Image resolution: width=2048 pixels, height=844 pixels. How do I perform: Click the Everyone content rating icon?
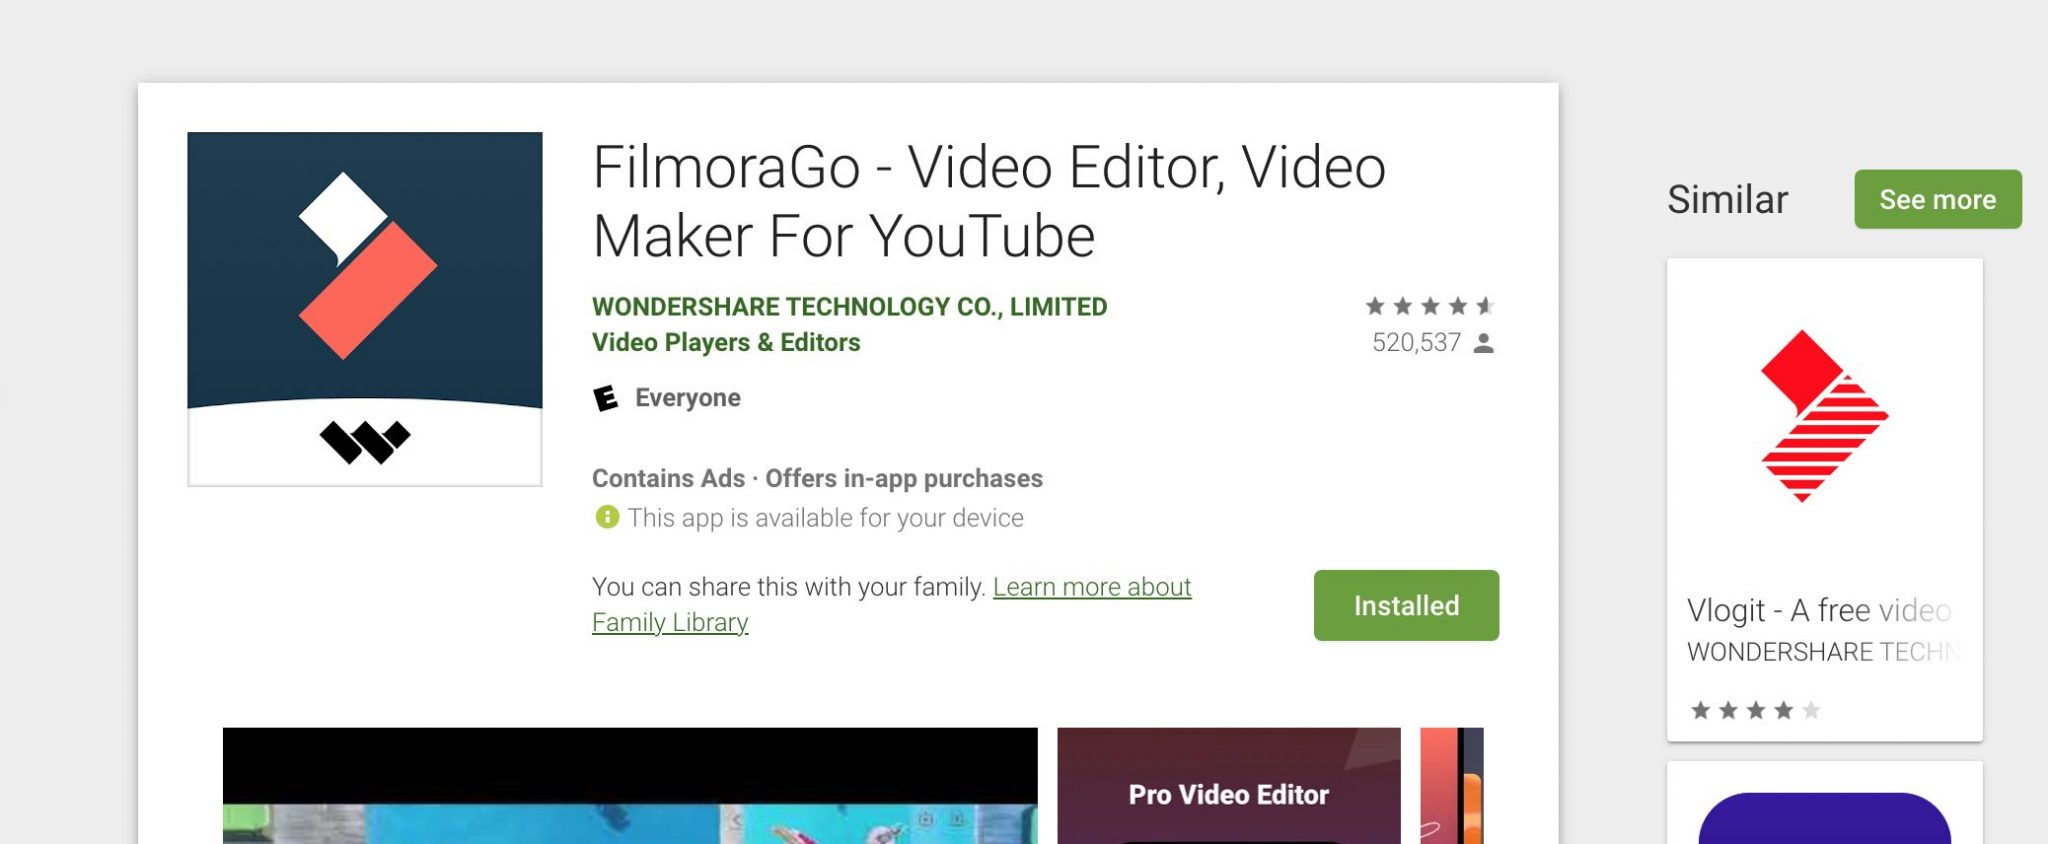click(606, 398)
